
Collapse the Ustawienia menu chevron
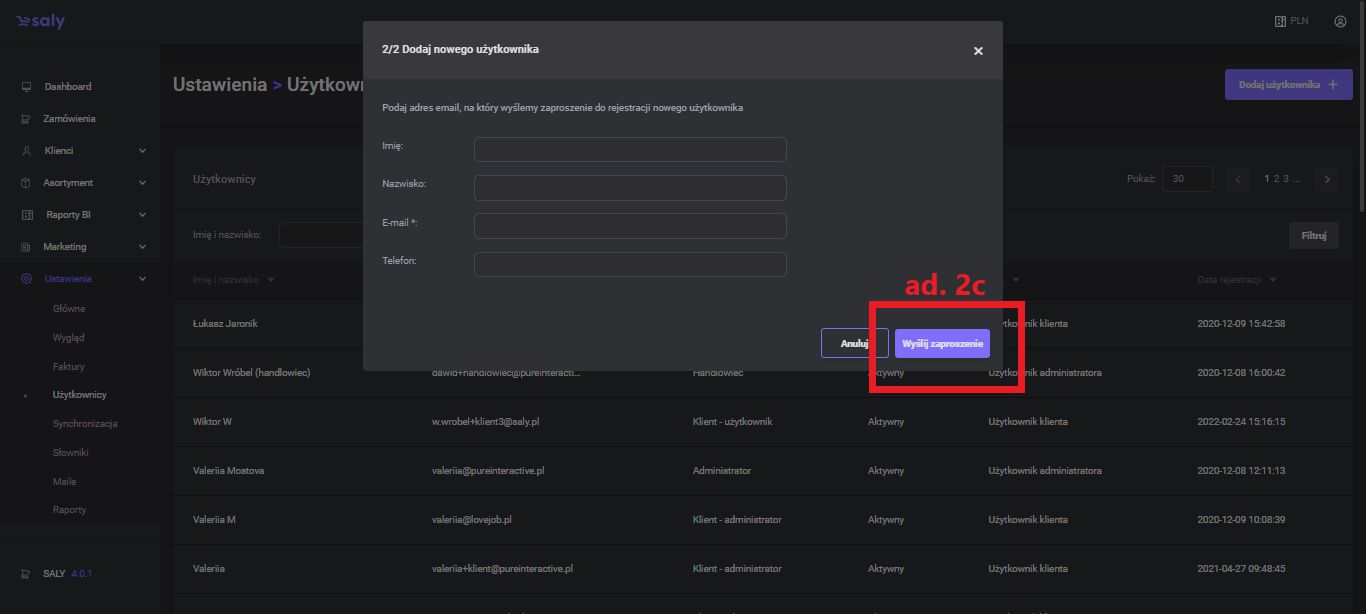coord(142,279)
